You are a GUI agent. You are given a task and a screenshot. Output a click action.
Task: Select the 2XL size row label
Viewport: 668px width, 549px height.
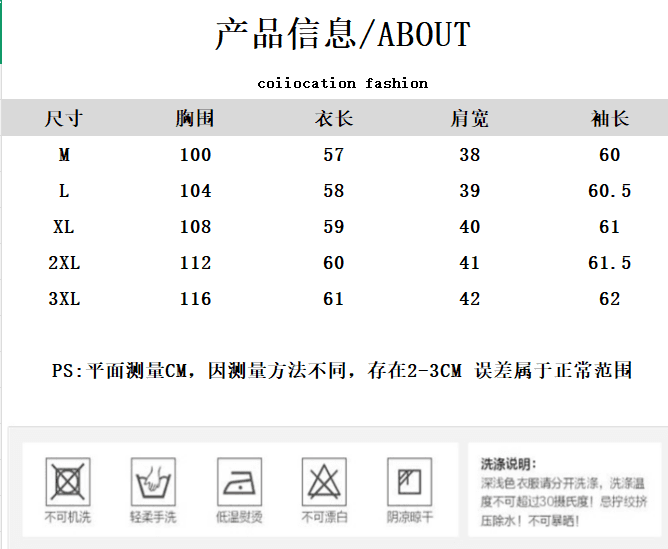coord(64,263)
